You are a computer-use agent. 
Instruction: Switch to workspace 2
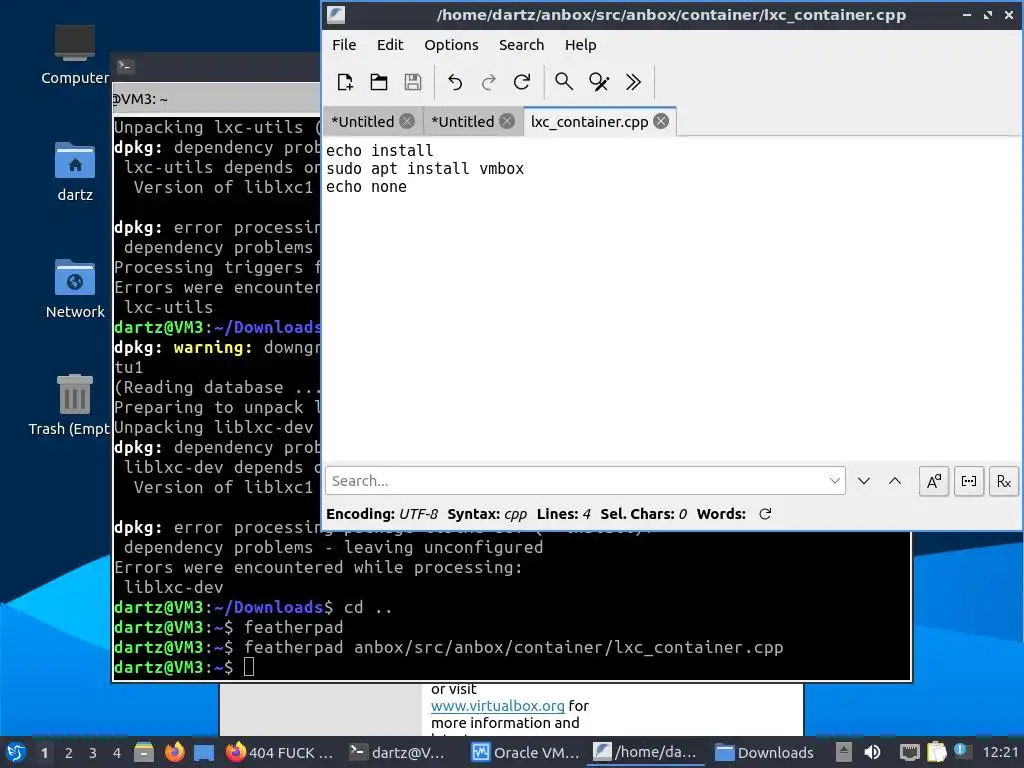69,753
